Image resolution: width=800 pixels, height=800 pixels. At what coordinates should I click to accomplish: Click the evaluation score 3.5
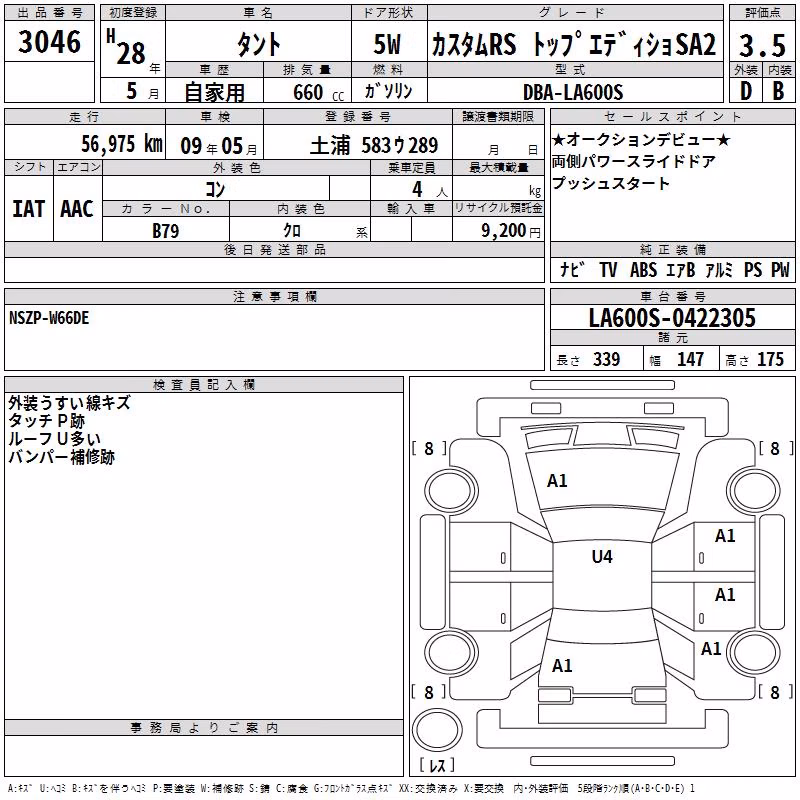coord(762,45)
